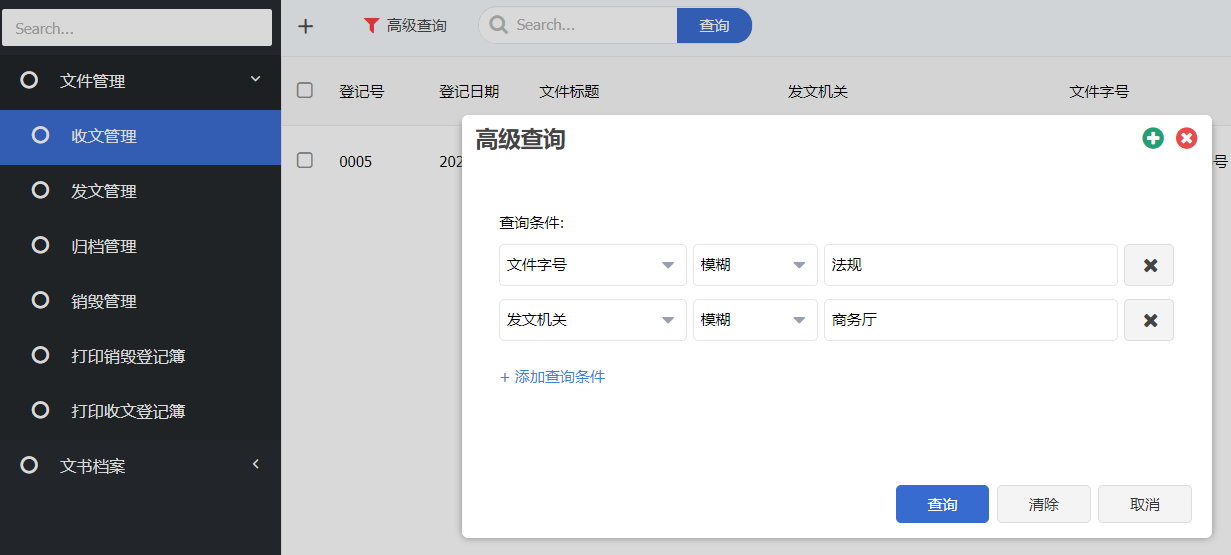Click the circle icon beside 销毁管理

tap(41, 300)
